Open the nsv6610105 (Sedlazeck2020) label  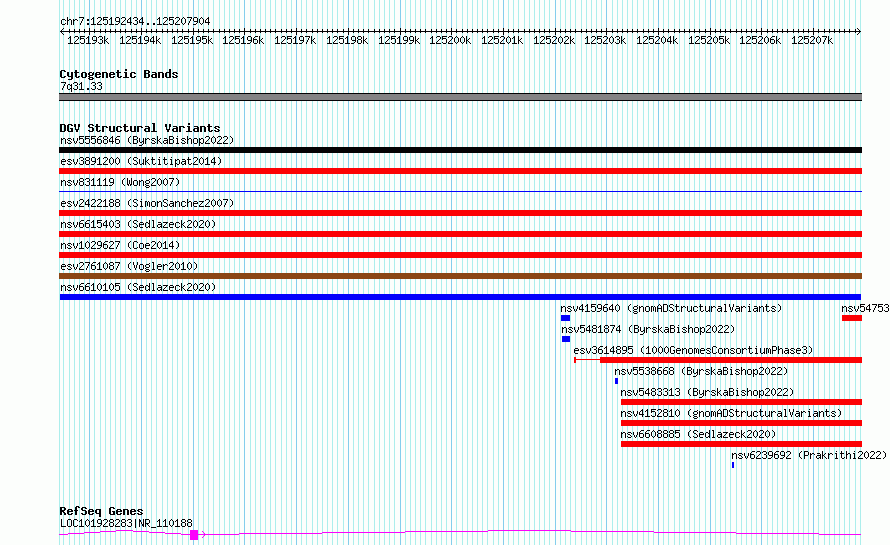click(x=138, y=287)
